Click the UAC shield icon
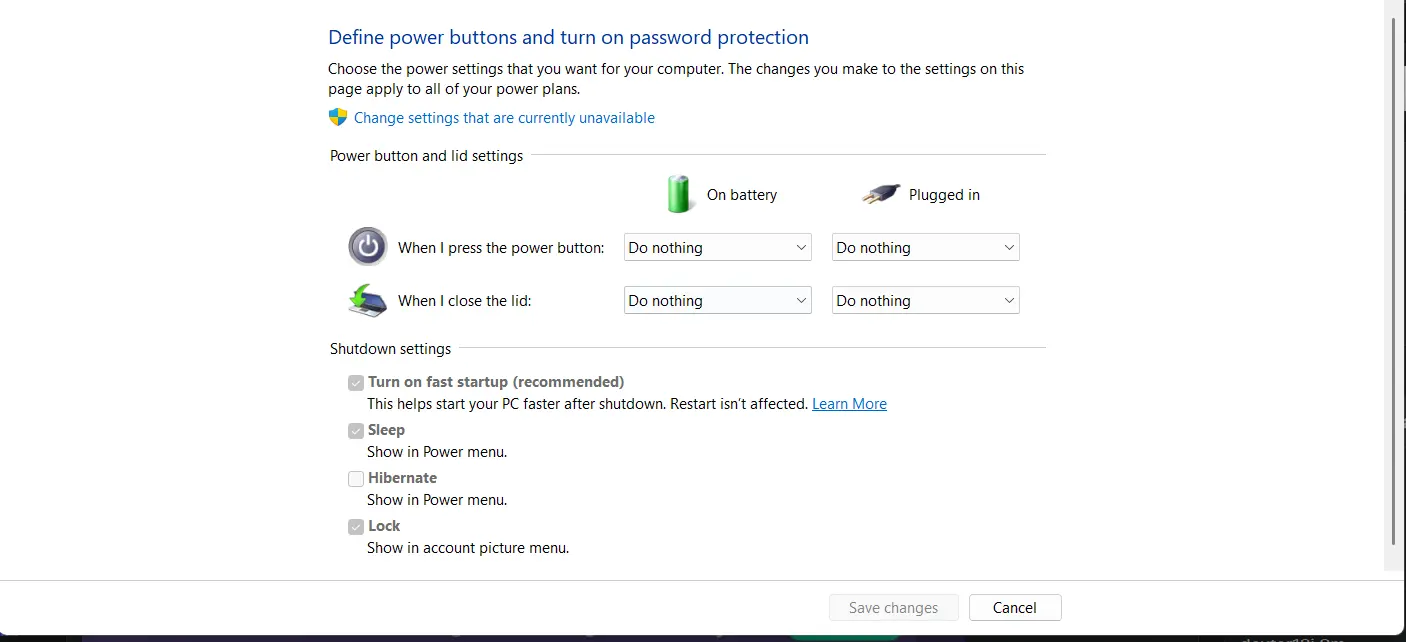This screenshot has height=642, width=1406. pyautogui.click(x=338, y=117)
